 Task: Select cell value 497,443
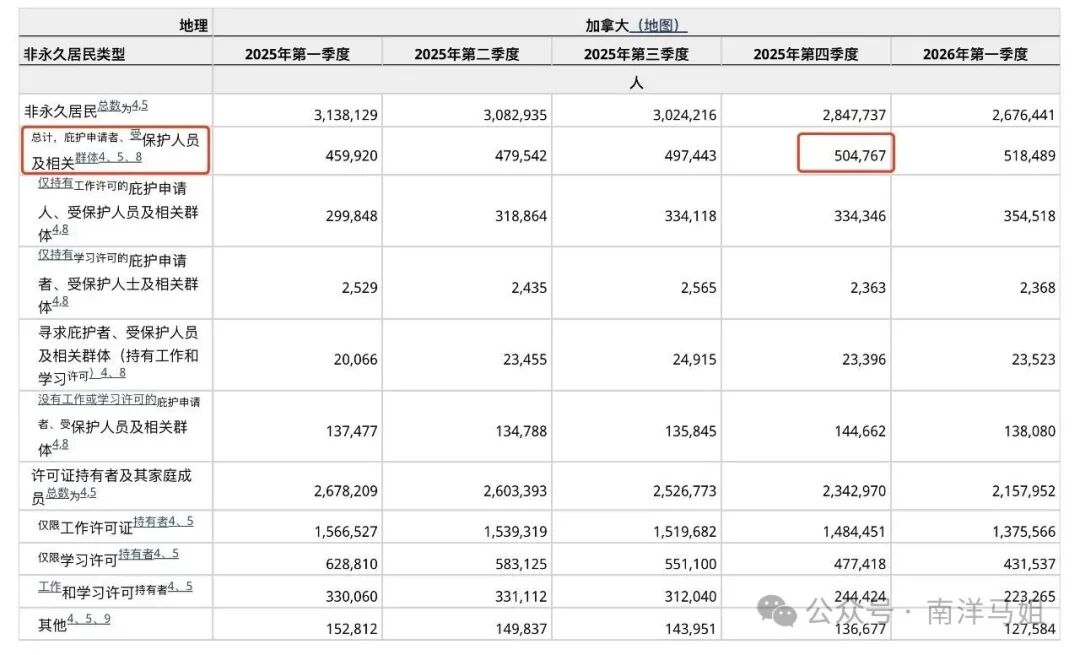pos(690,156)
